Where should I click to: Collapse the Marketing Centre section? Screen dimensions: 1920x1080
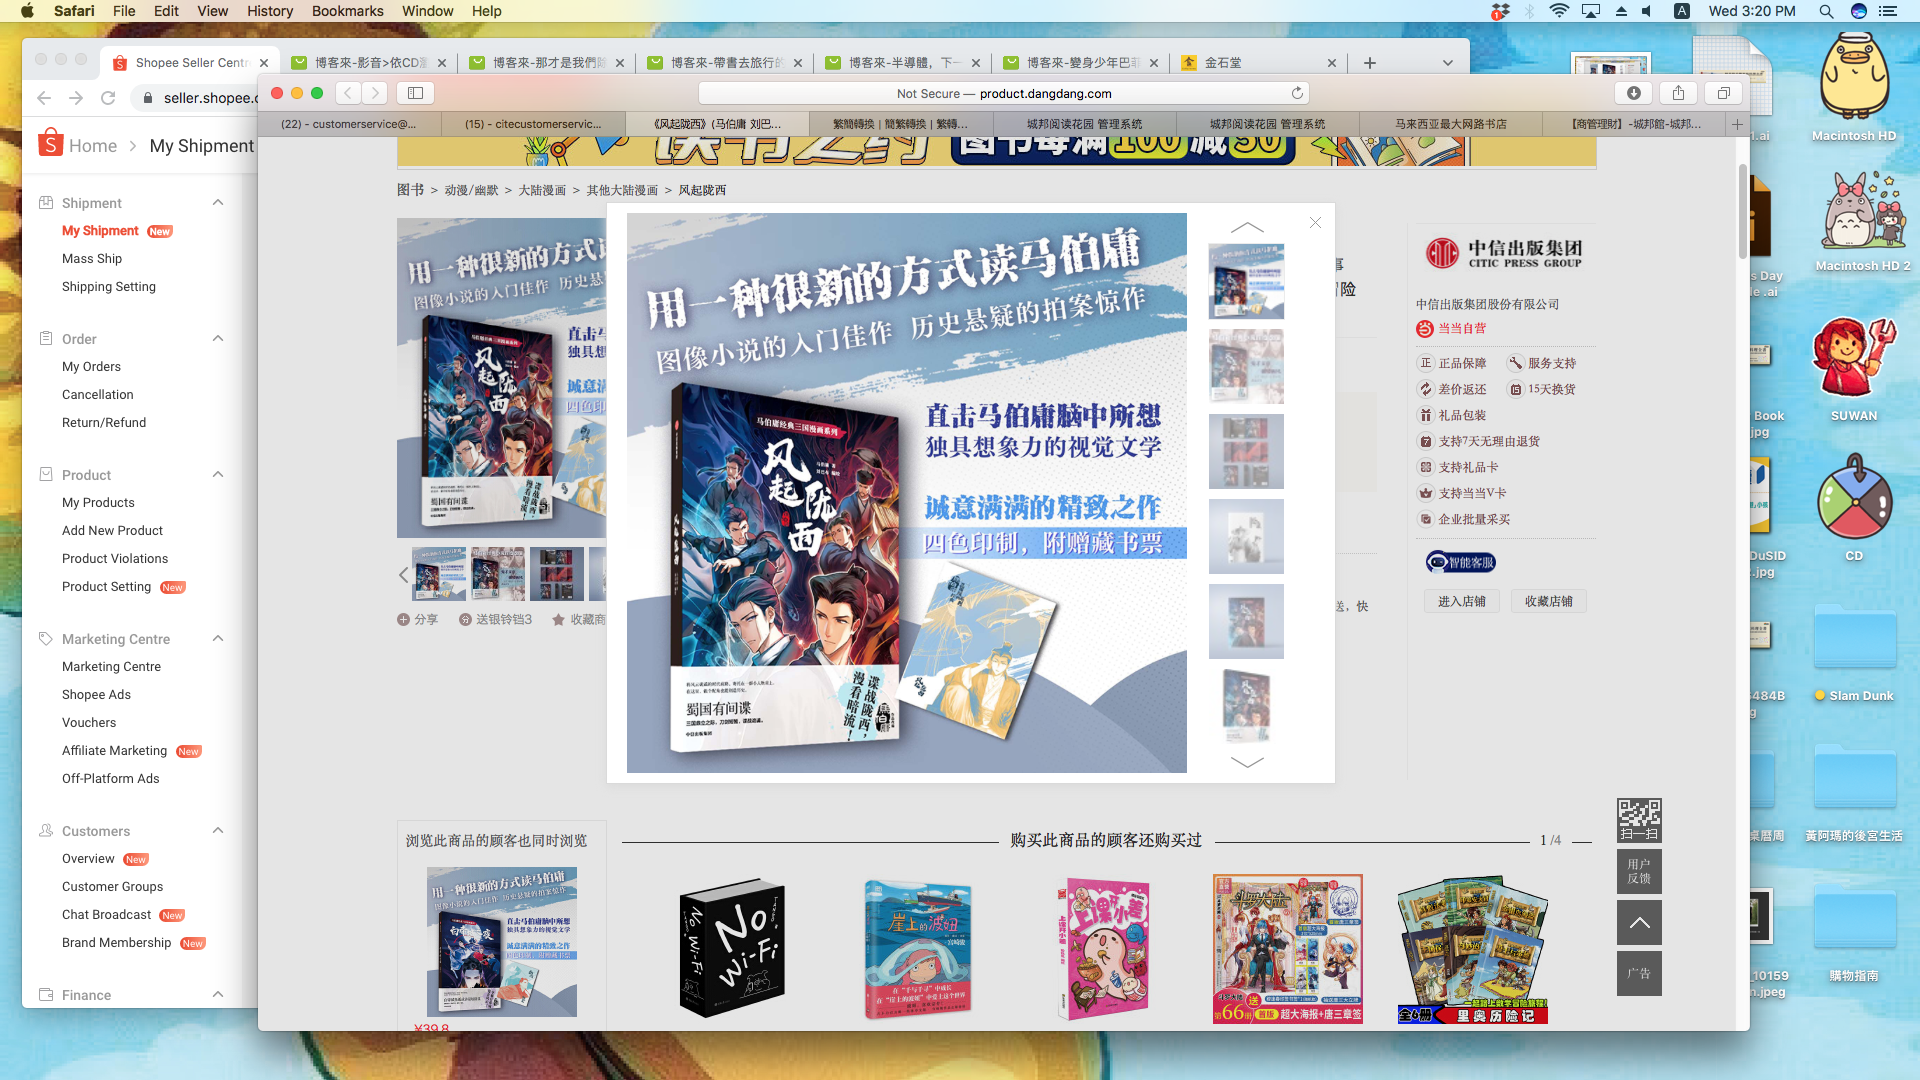point(217,638)
